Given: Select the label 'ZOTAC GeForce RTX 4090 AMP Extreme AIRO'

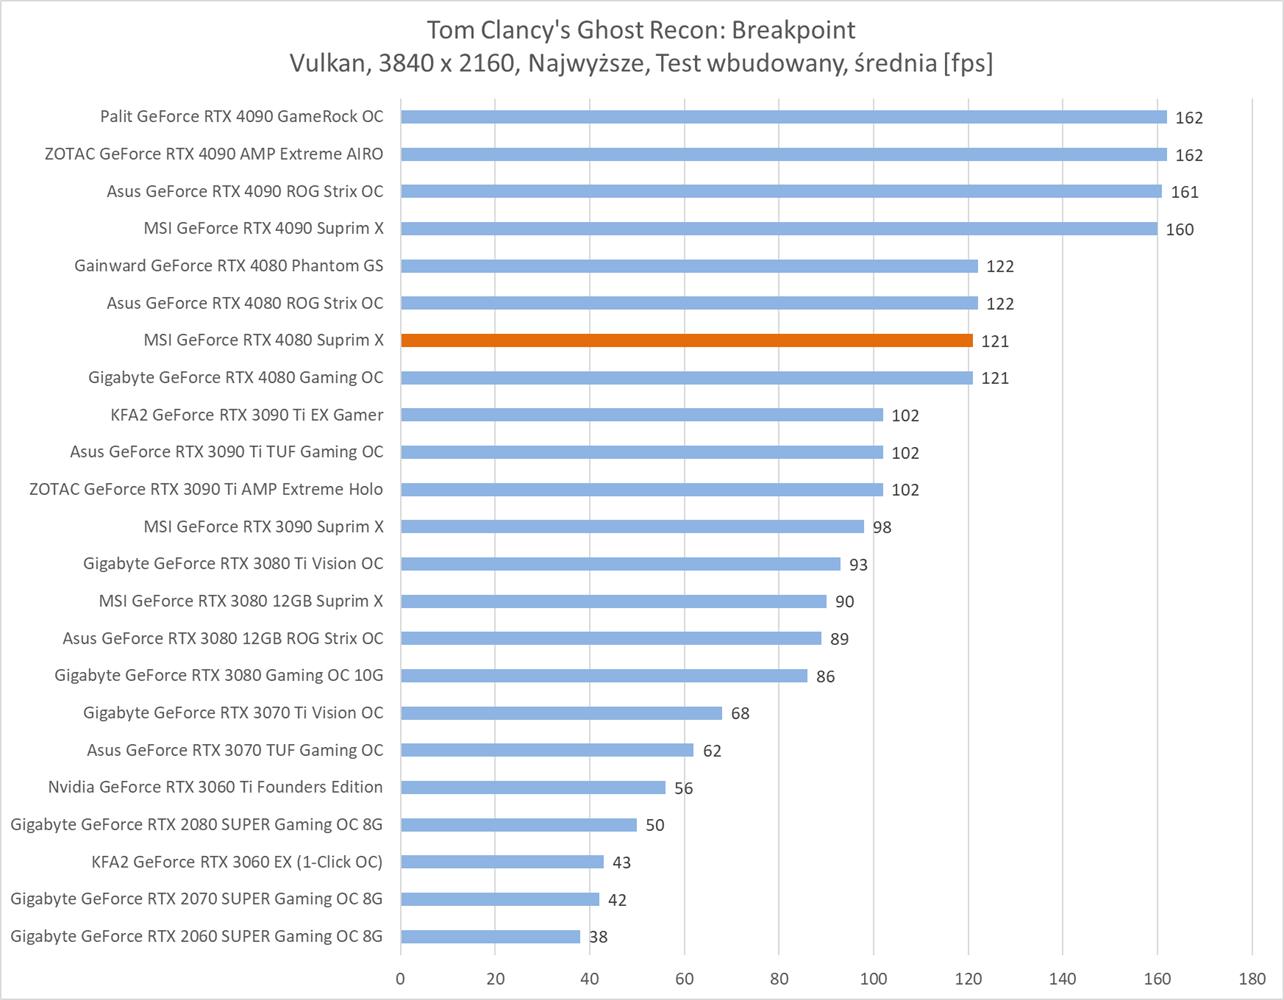Looking at the screenshot, I should coord(214,154).
